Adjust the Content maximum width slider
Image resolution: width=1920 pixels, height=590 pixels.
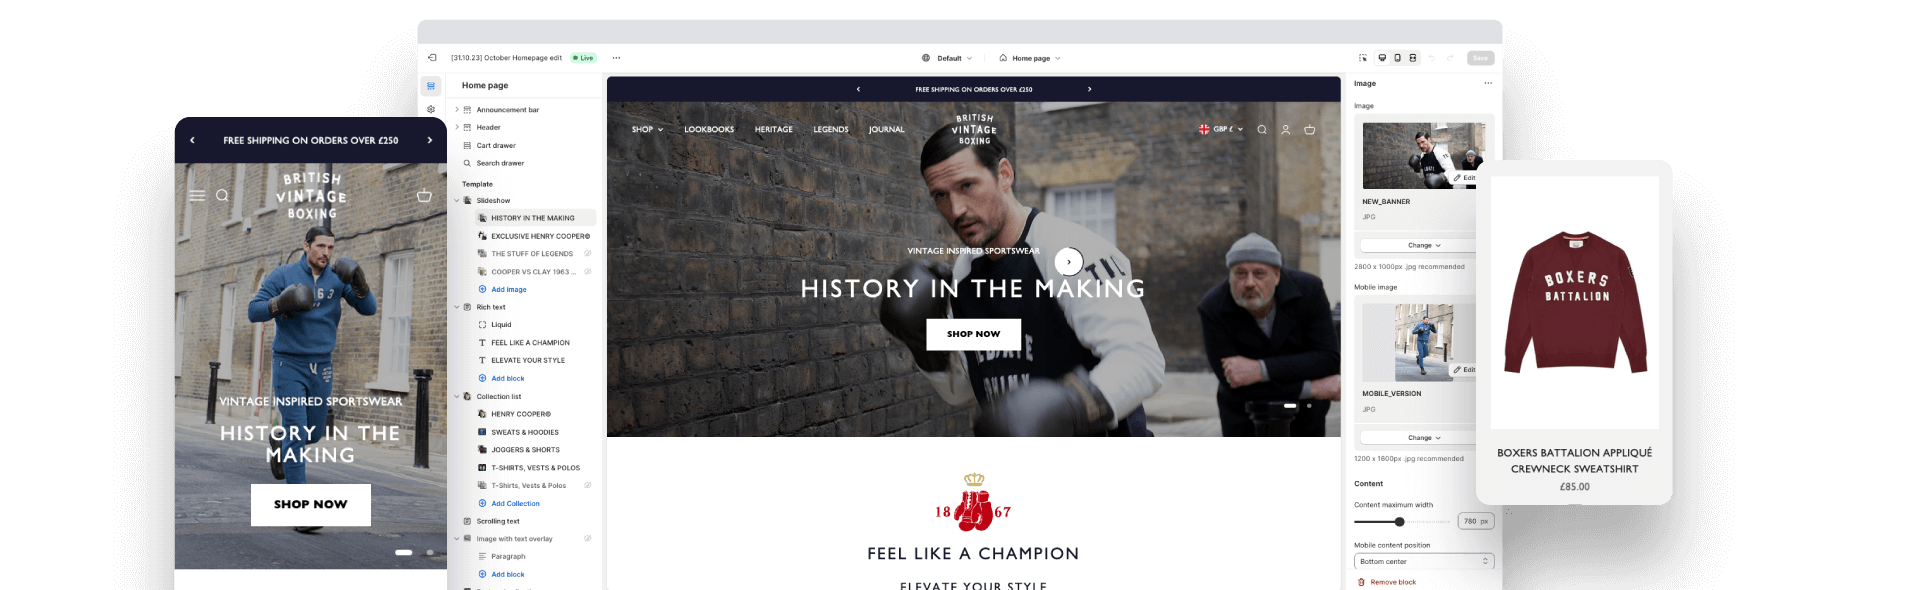[x=1400, y=521]
